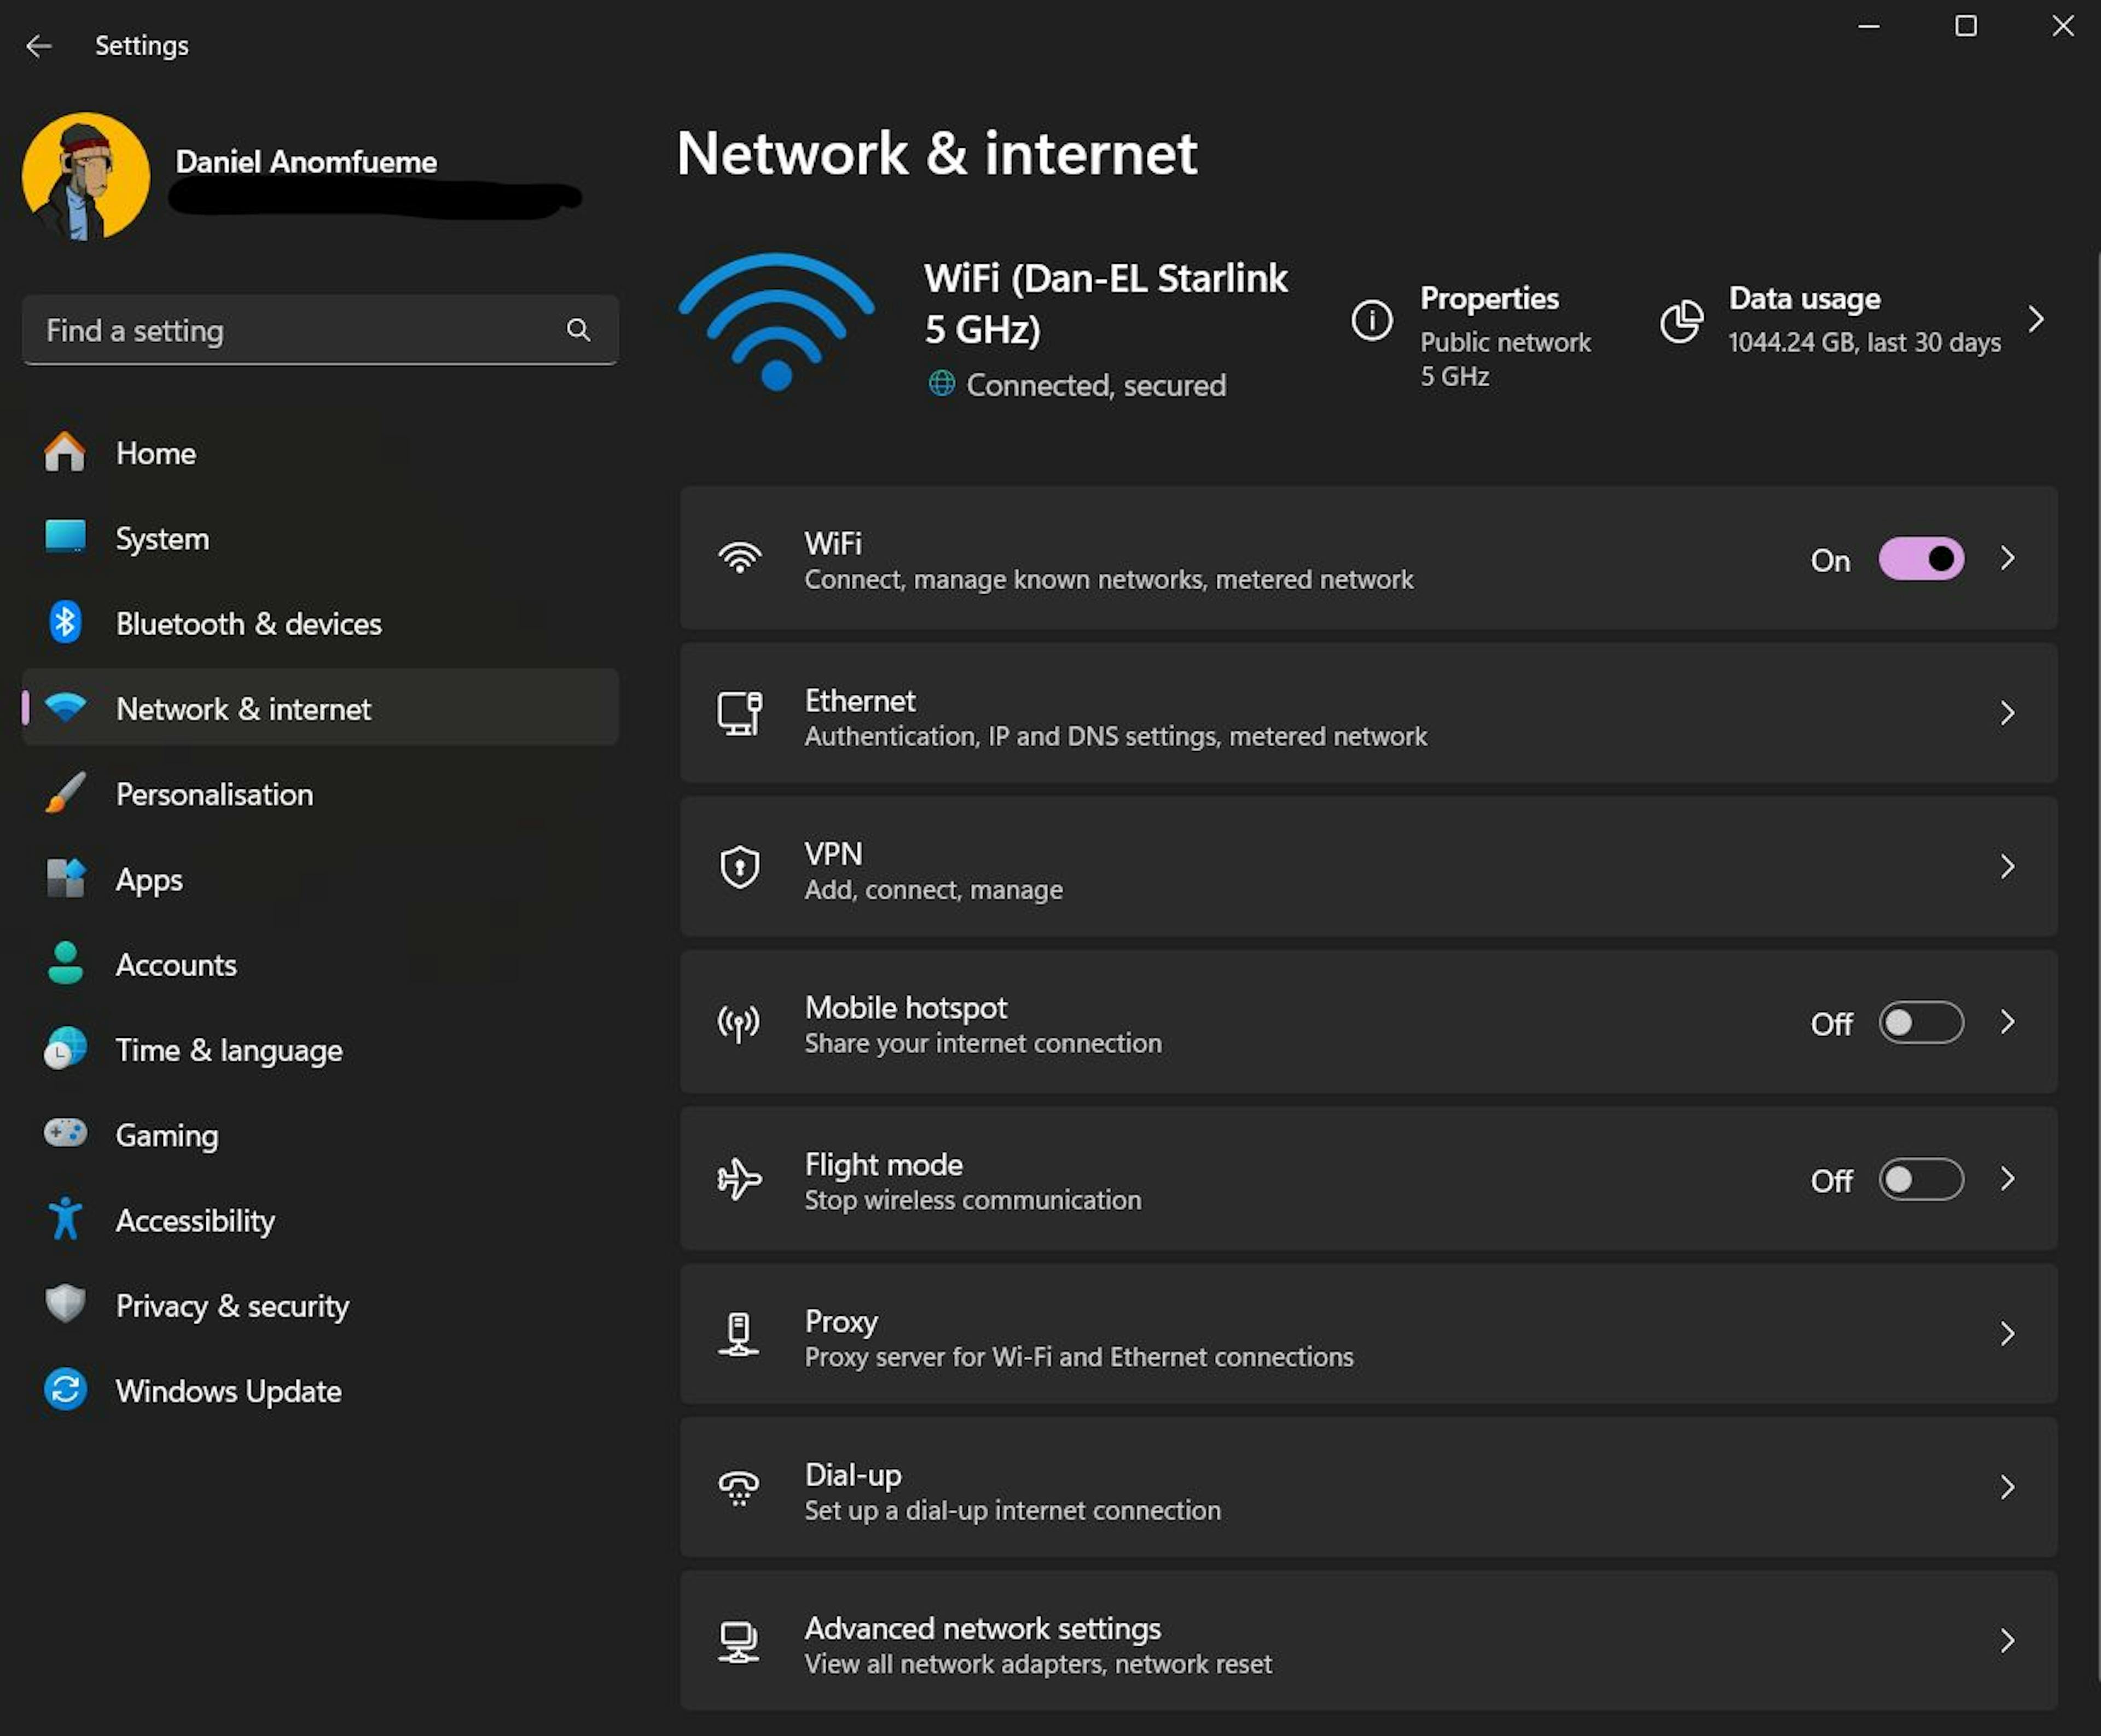Click the Data usage pie chart icon
This screenshot has height=1736, width=2101.
click(1681, 321)
